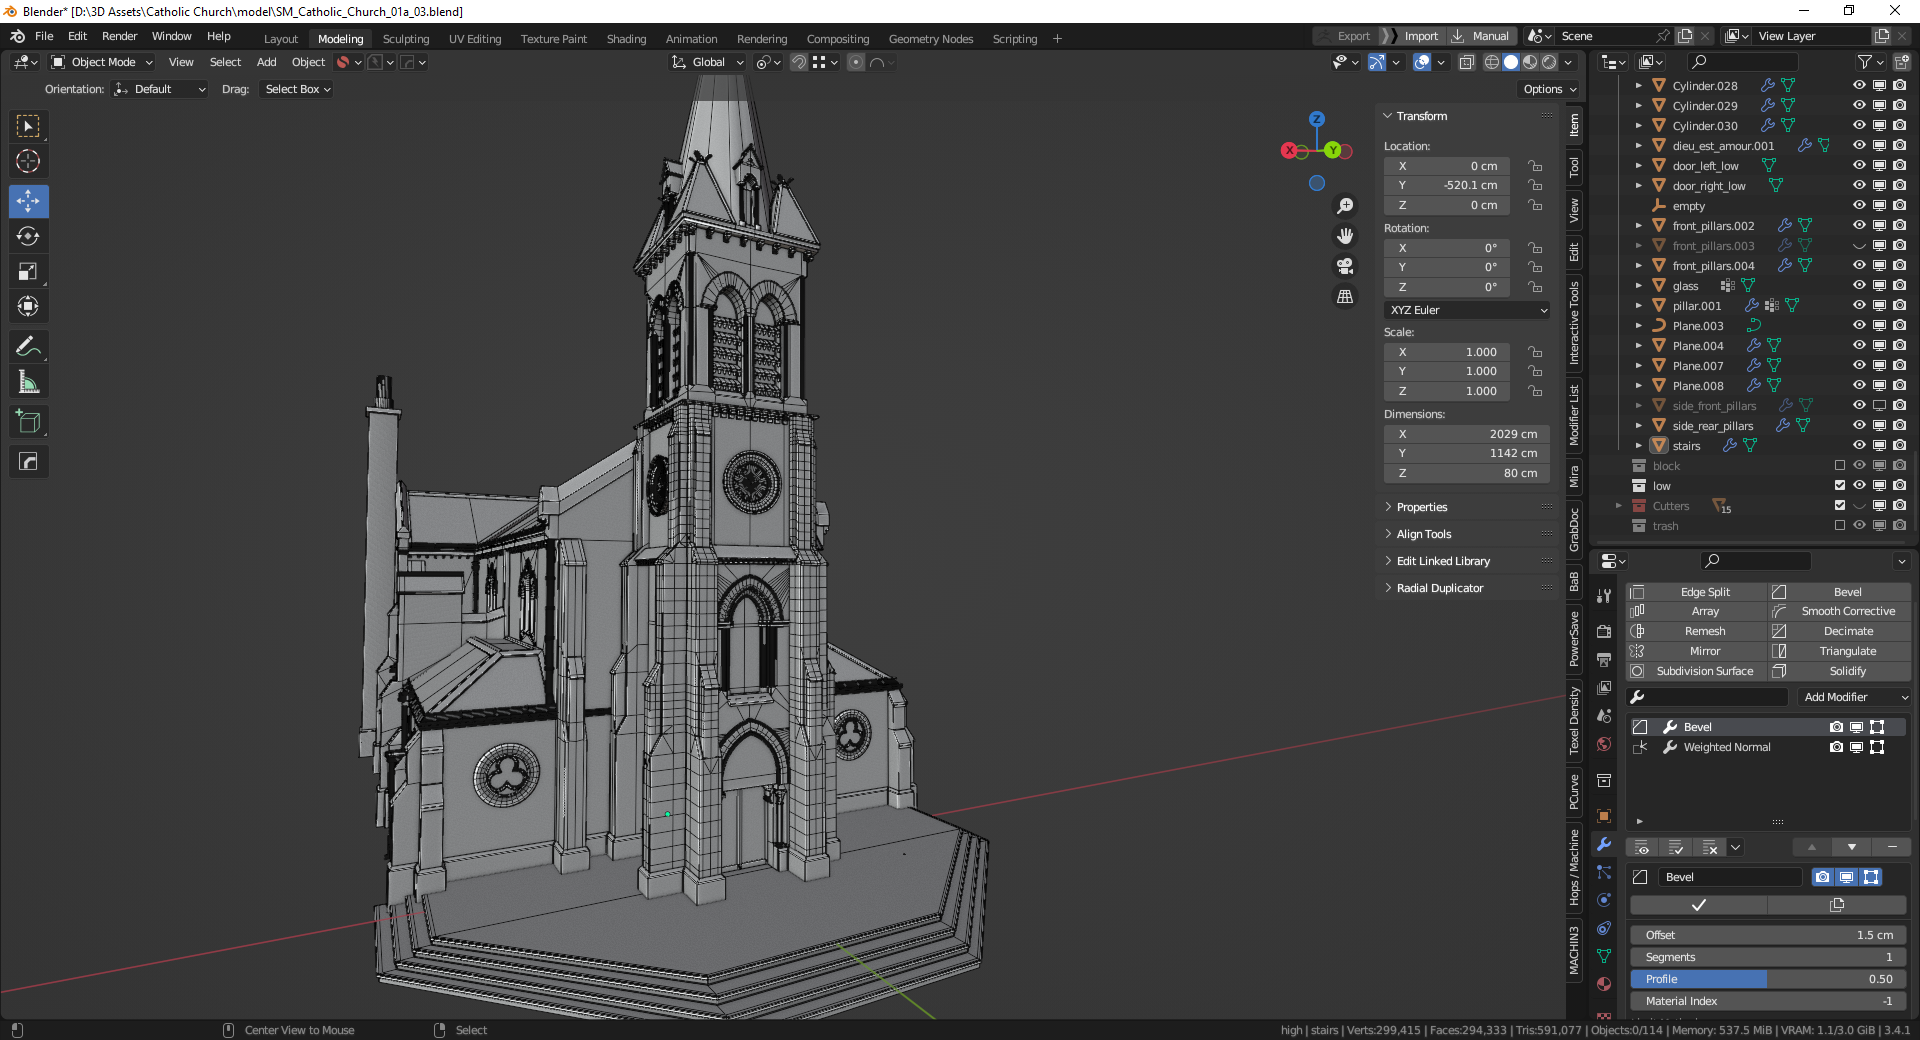Open the Material properties tab
The height and width of the screenshot is (1040, 1920).
point(1604,984)
